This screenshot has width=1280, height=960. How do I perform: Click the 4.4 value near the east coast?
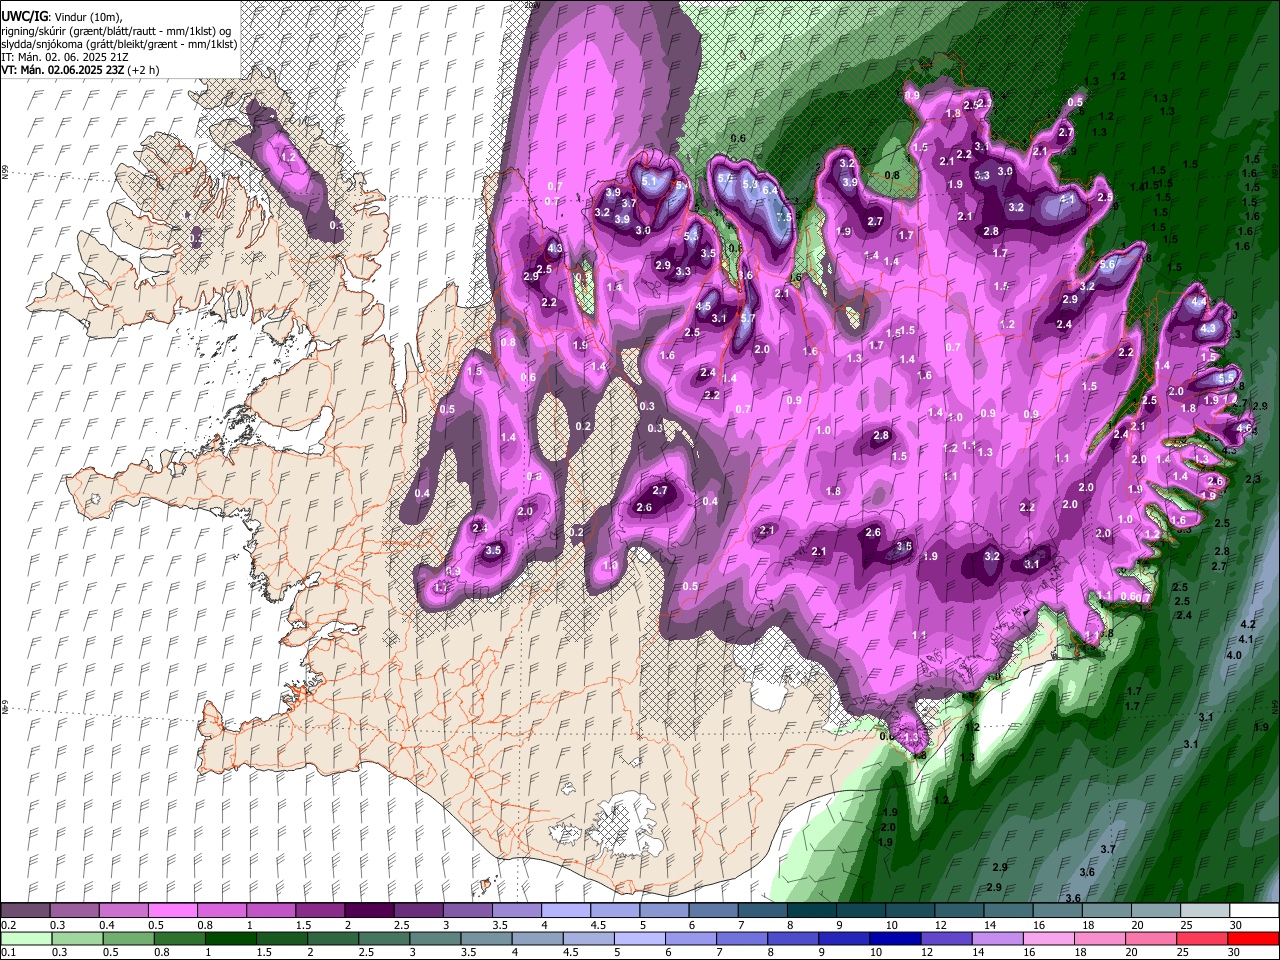point(1200,301)
